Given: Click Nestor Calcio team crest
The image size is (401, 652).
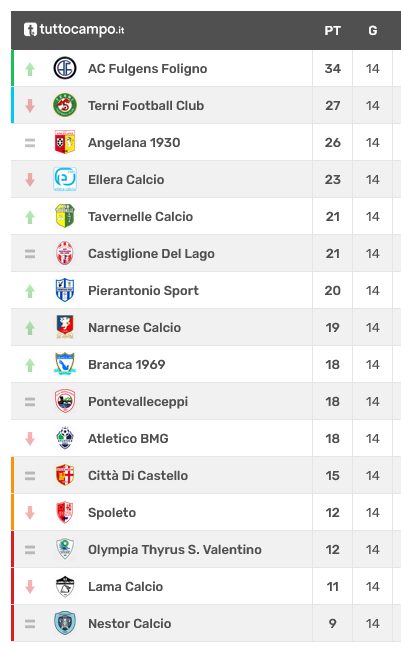Looking at the screenshot, I should 65,623.
